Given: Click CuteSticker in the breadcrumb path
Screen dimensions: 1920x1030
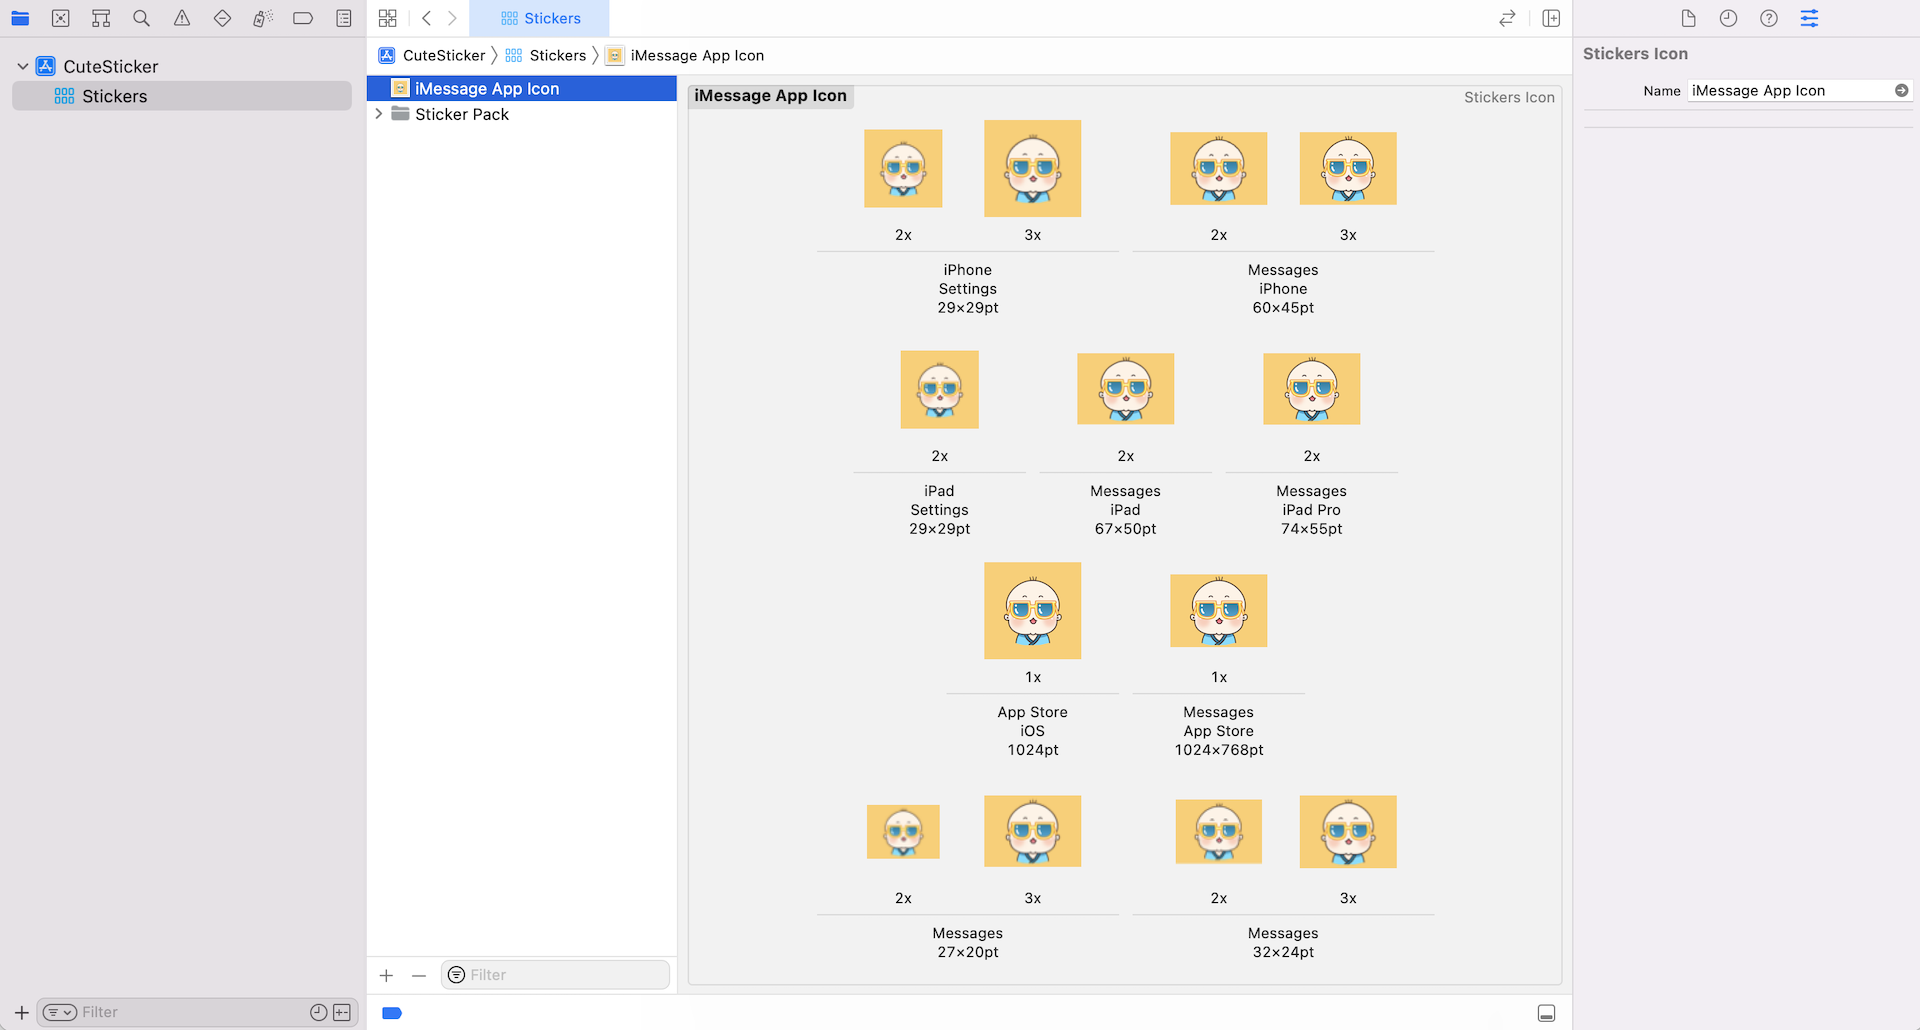Looking at the screenshot, I should [x=443, y=55].
